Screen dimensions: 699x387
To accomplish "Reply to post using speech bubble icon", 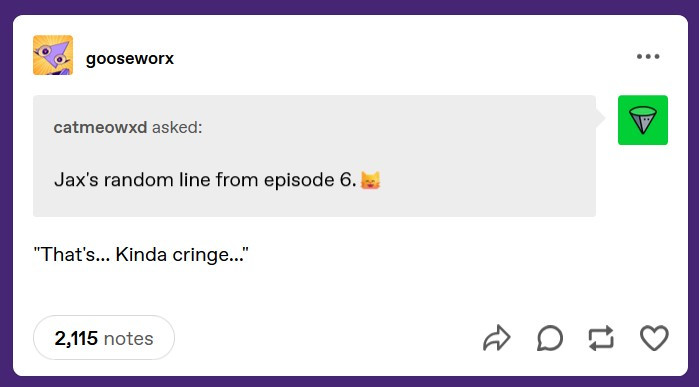I will coord(549,338).
